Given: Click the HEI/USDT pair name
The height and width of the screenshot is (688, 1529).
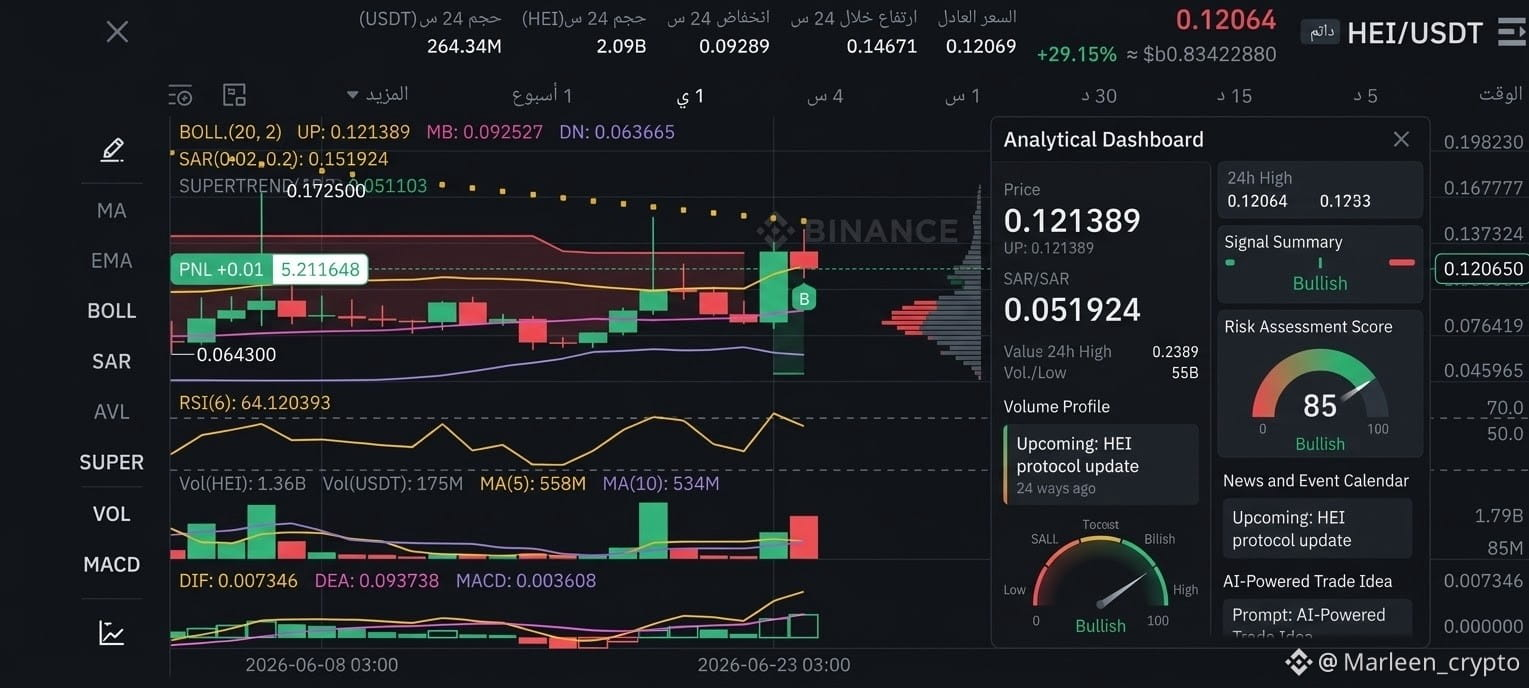Looking at the screenshot, I should 1415,33.
